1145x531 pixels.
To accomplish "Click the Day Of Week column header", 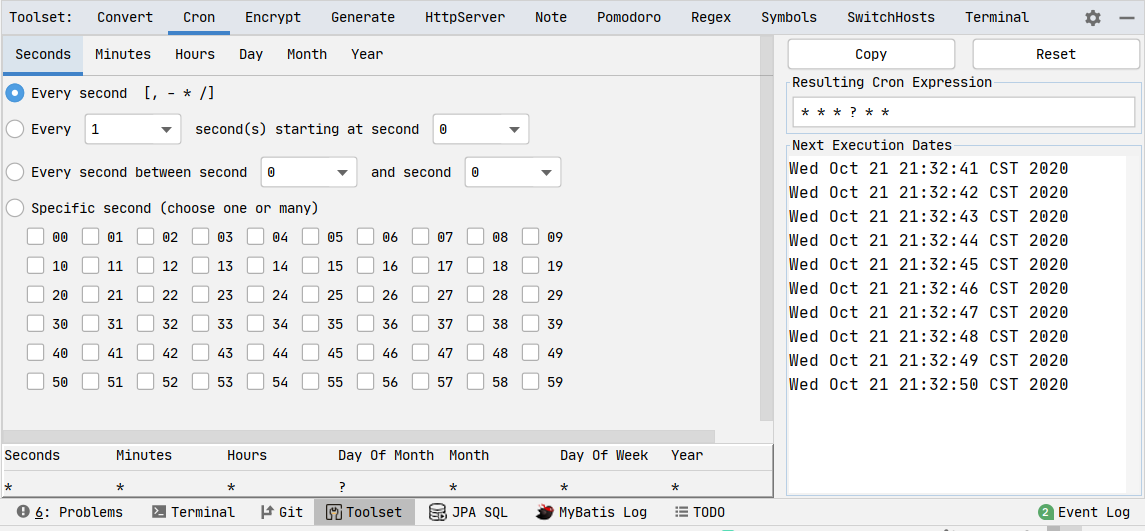I will coord(604,455).
